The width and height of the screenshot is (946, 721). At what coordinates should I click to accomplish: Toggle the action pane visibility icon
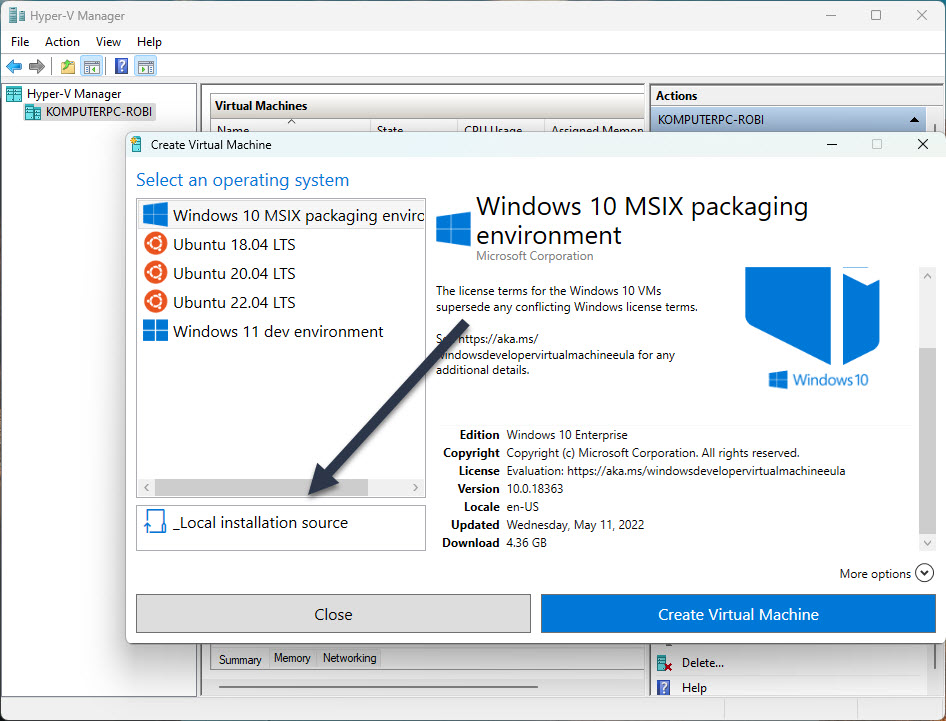pyautogui.click(x=145, y=66)
